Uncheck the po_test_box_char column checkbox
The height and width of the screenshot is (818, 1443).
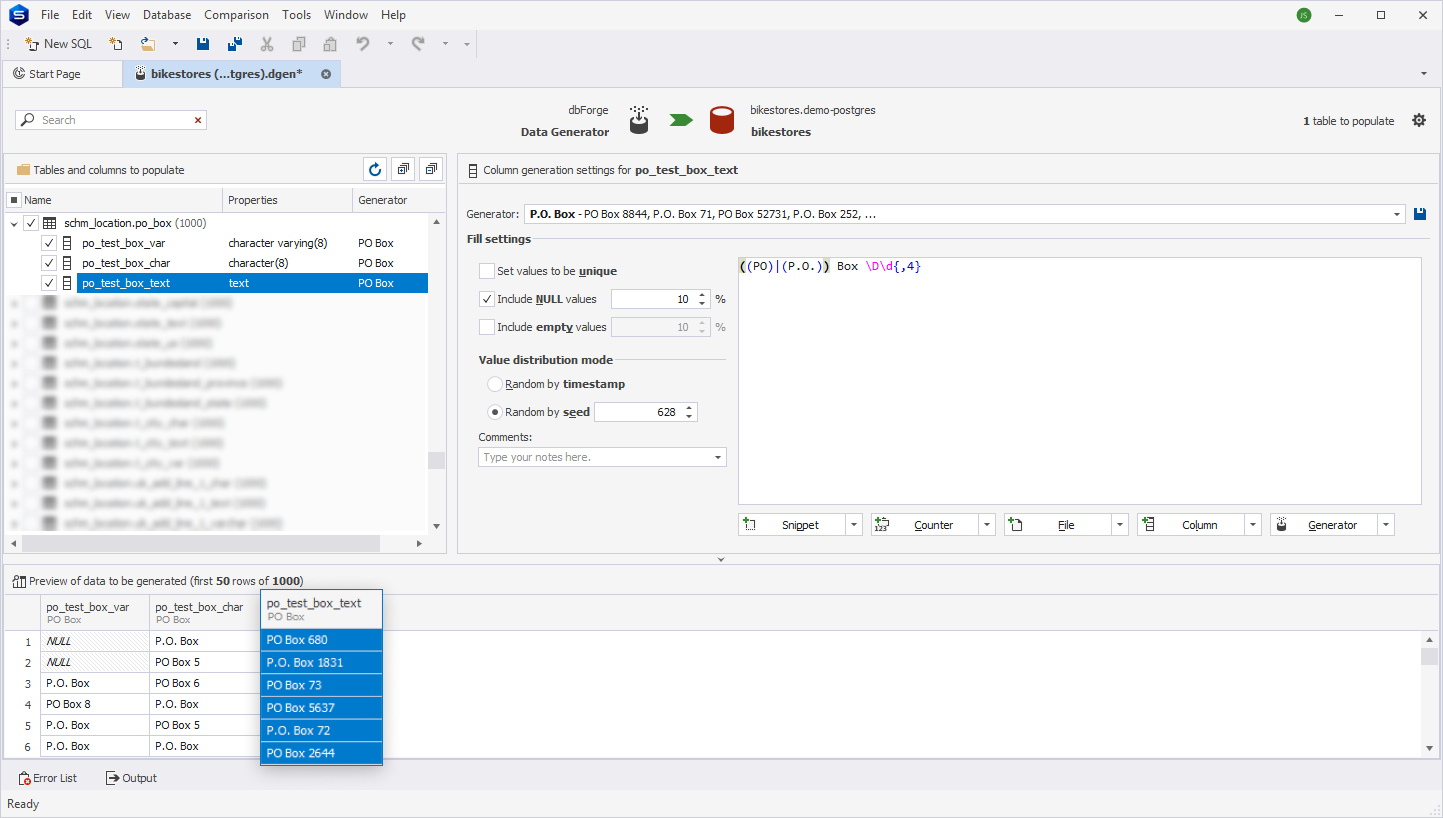coord(49,263)
